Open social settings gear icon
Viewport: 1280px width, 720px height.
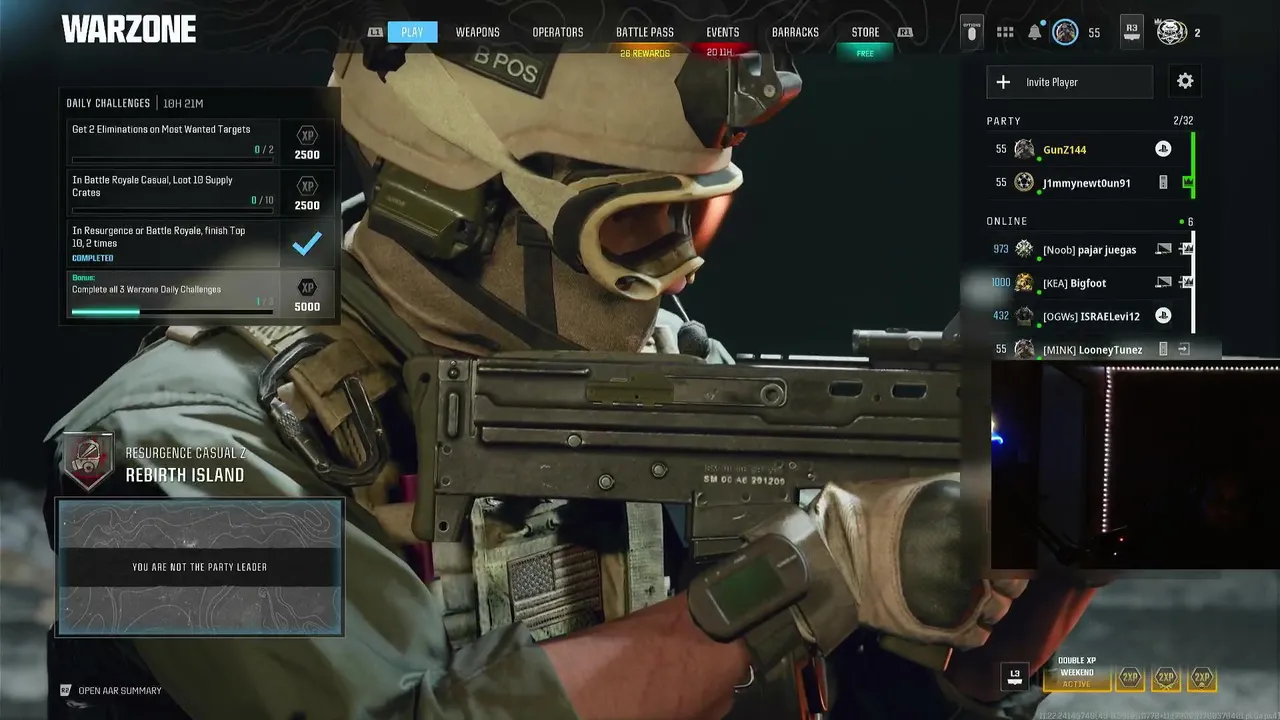(x=1185, y=82)
